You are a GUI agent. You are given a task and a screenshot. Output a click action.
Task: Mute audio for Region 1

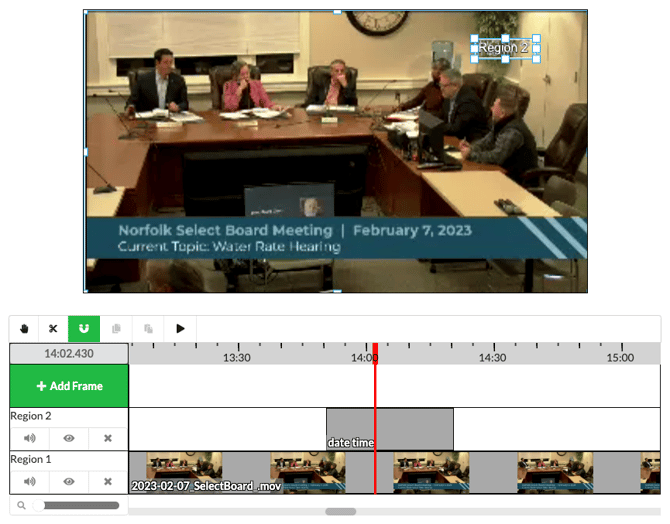29,481
